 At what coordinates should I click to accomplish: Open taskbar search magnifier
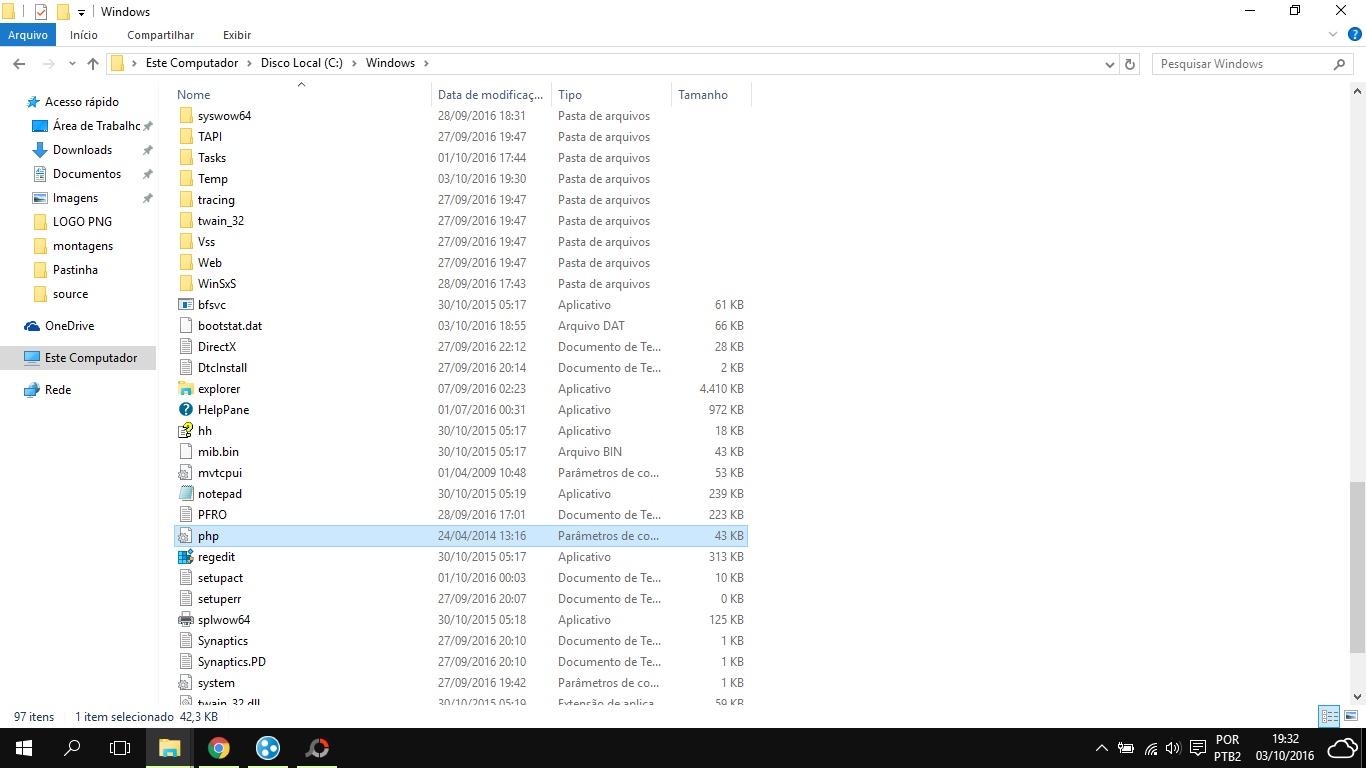72,748
